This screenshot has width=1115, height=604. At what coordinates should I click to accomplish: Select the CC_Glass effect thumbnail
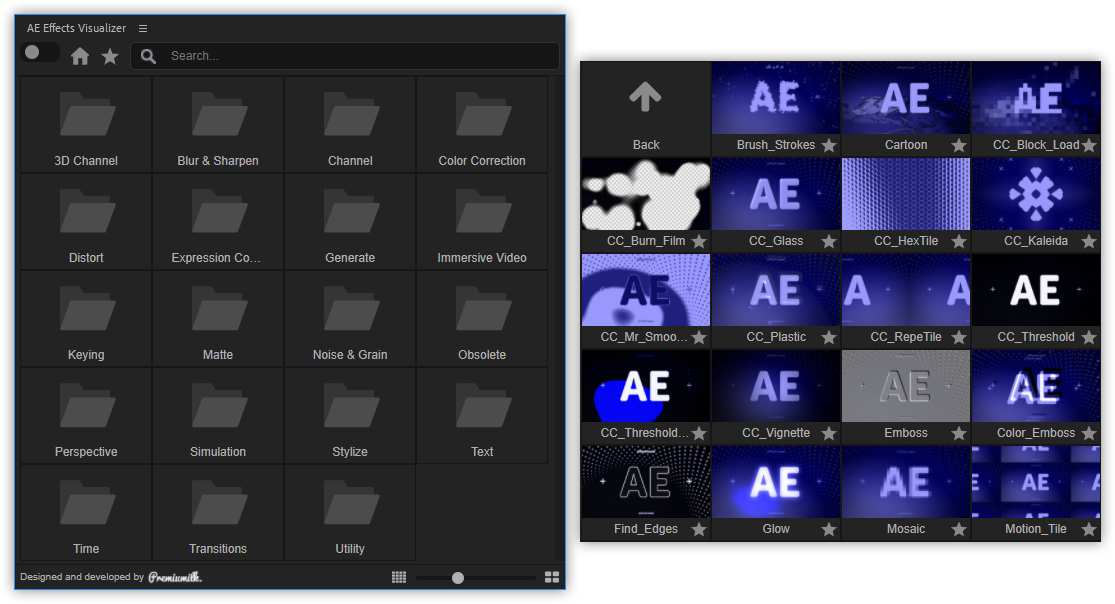coord(776,194)
